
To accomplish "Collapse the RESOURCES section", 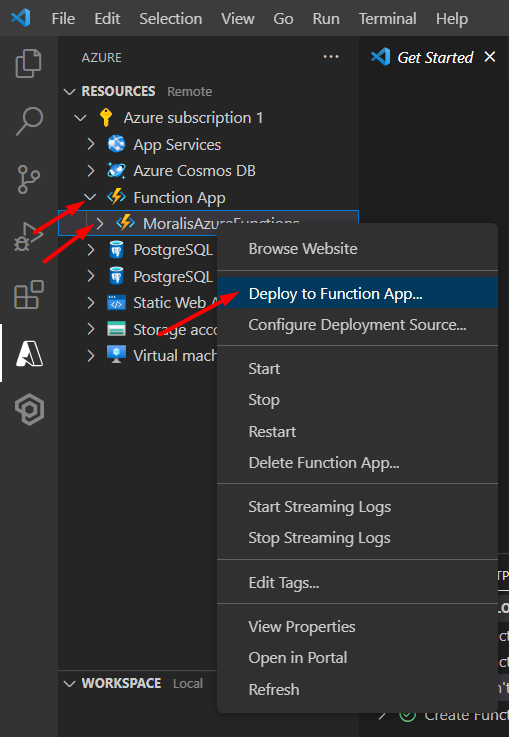I will pos(70,91).
